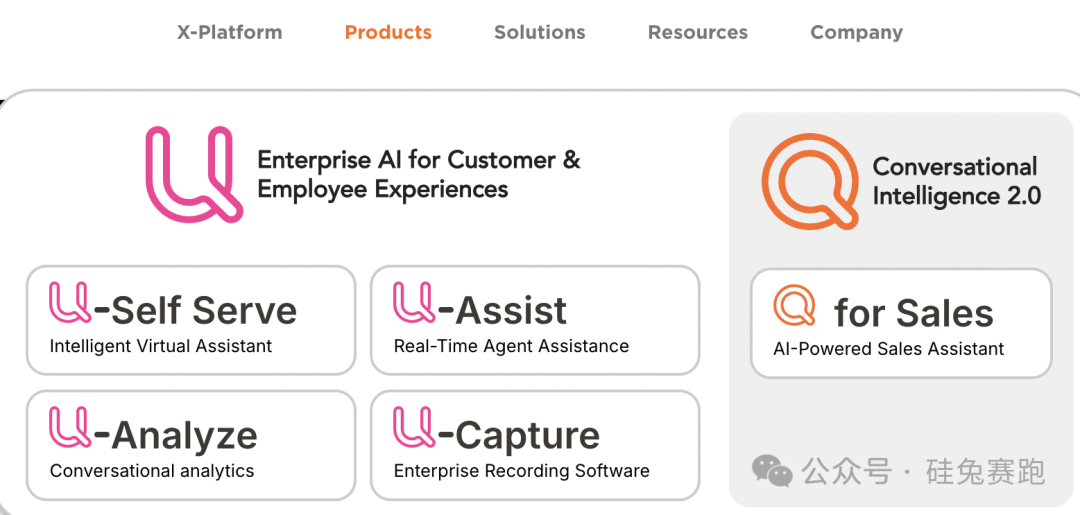Open the Company menu
Viewport: 1080px width, 515px height.
[856, 32]
